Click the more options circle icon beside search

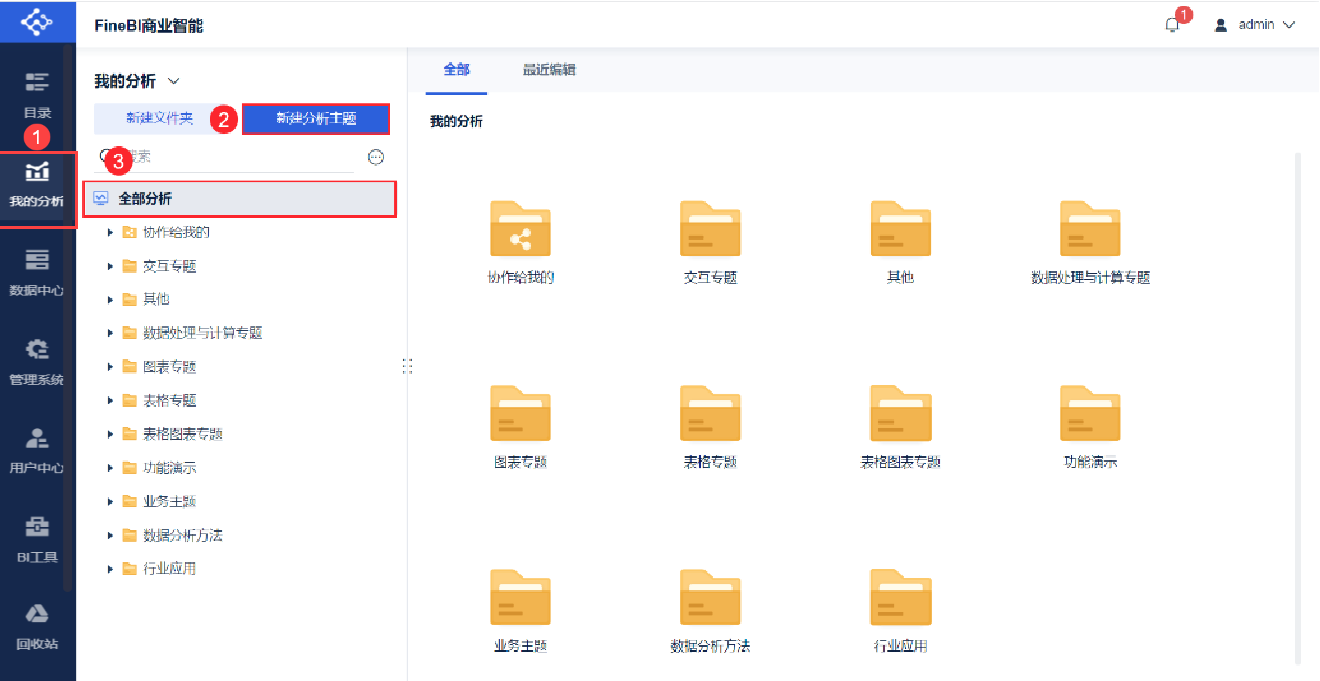pyautogui.click(x=376, y=157)
